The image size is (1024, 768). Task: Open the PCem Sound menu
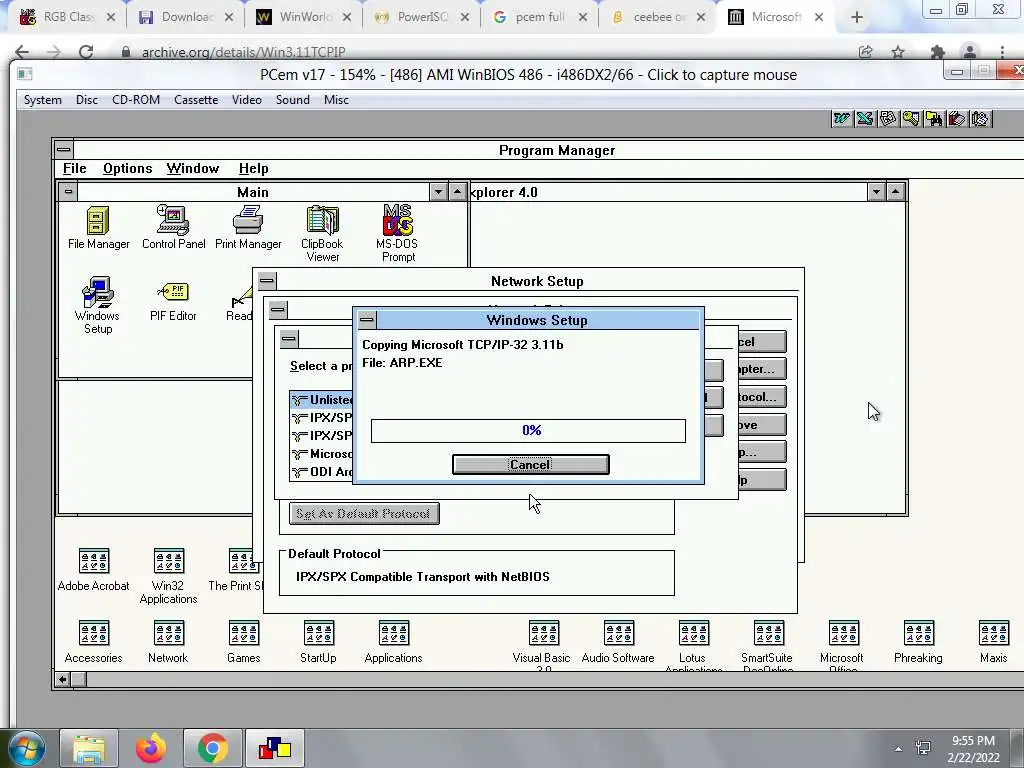pos(293,100)
